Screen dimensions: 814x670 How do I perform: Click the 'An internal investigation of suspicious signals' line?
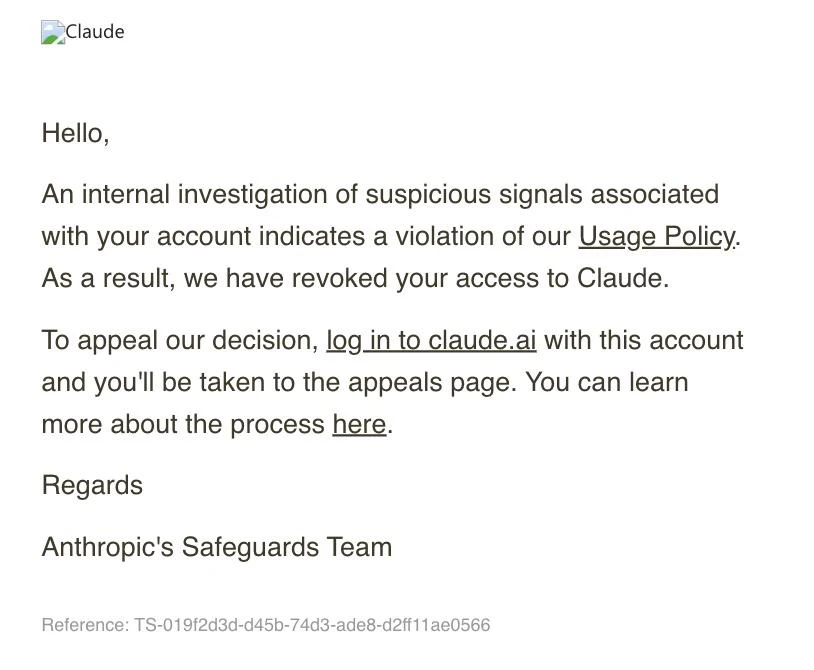click(x=380, y=195)
